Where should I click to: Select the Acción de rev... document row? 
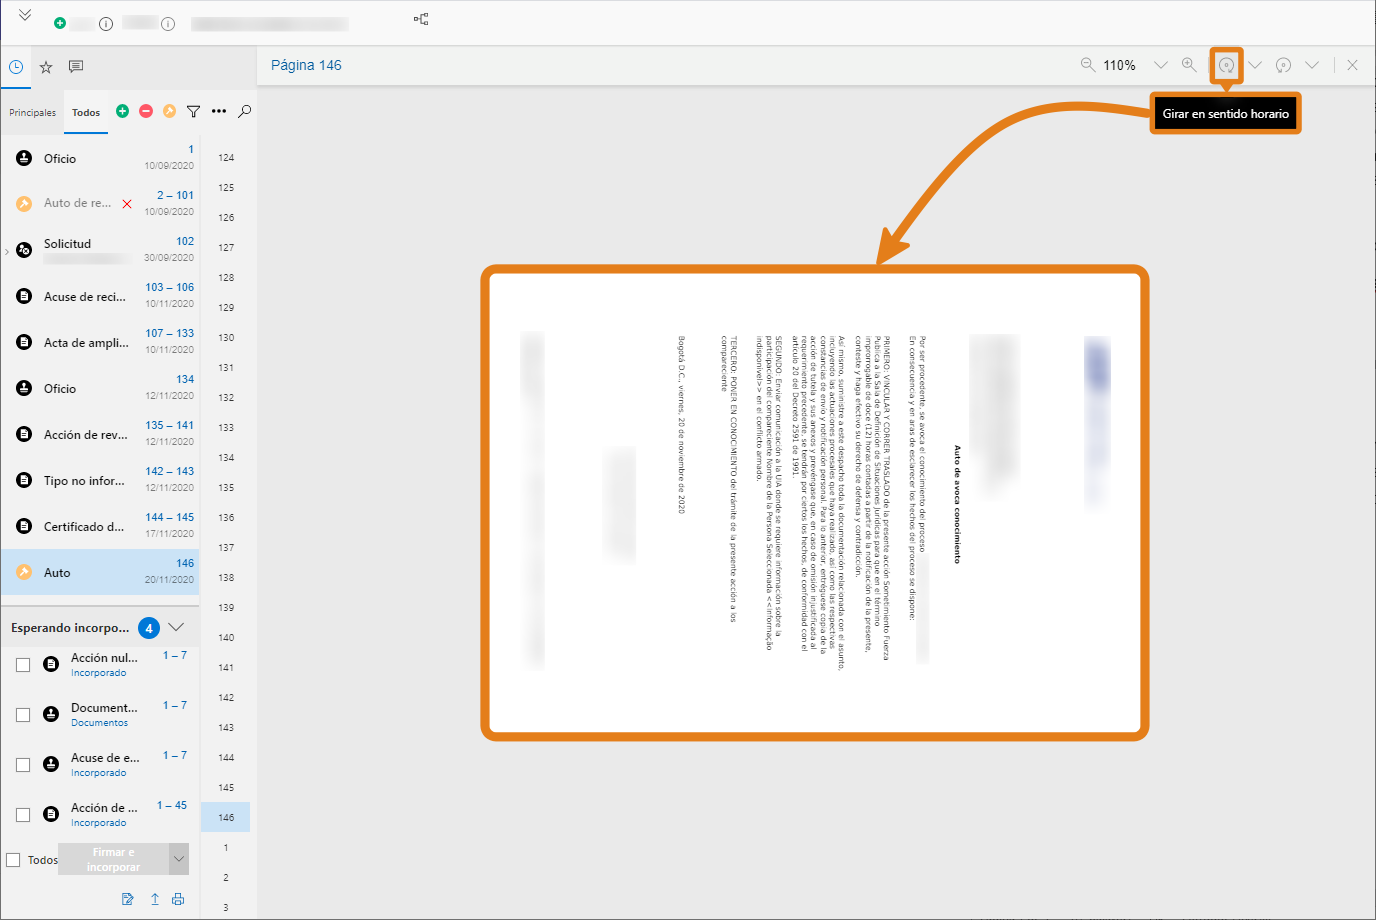click(x=100, y=434)
